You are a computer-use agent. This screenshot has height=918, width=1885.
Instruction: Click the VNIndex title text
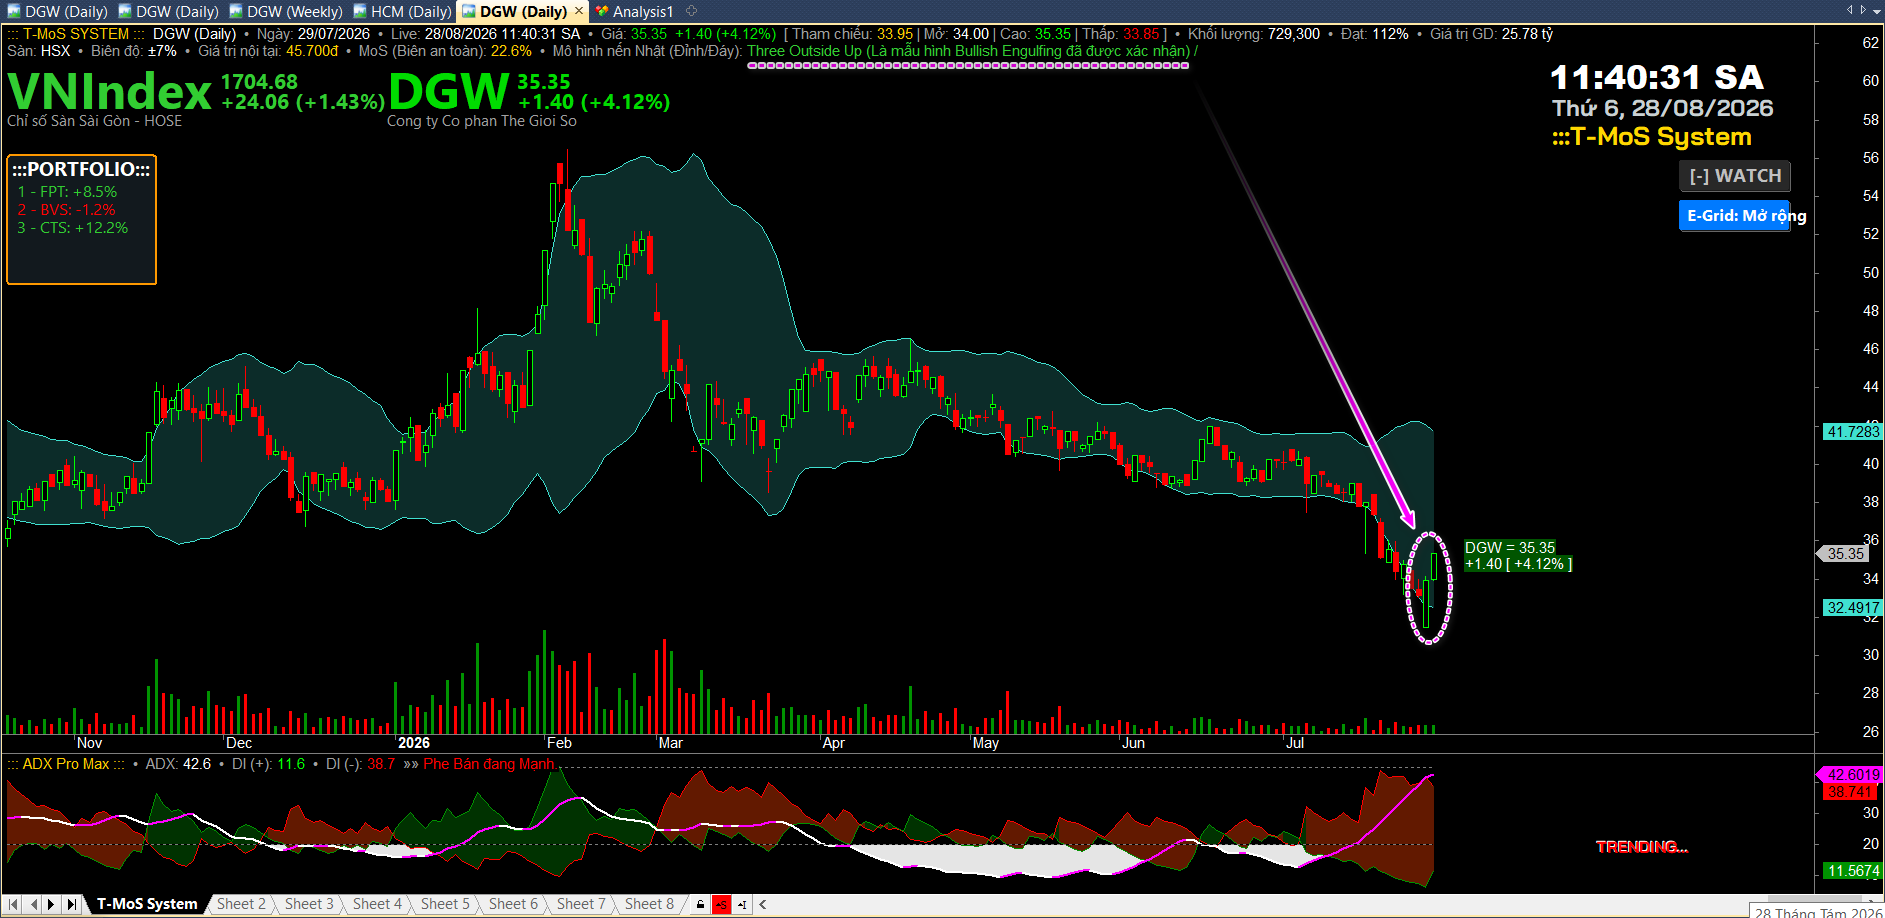pos(109,92)
